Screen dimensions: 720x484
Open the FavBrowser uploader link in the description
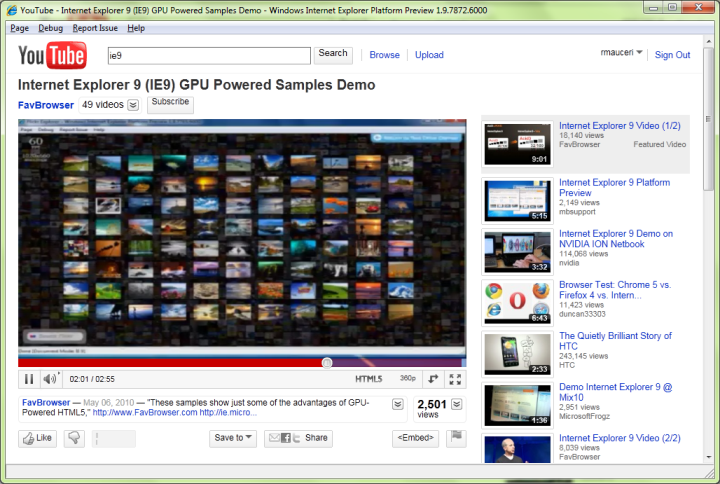[x=46, y=402]
